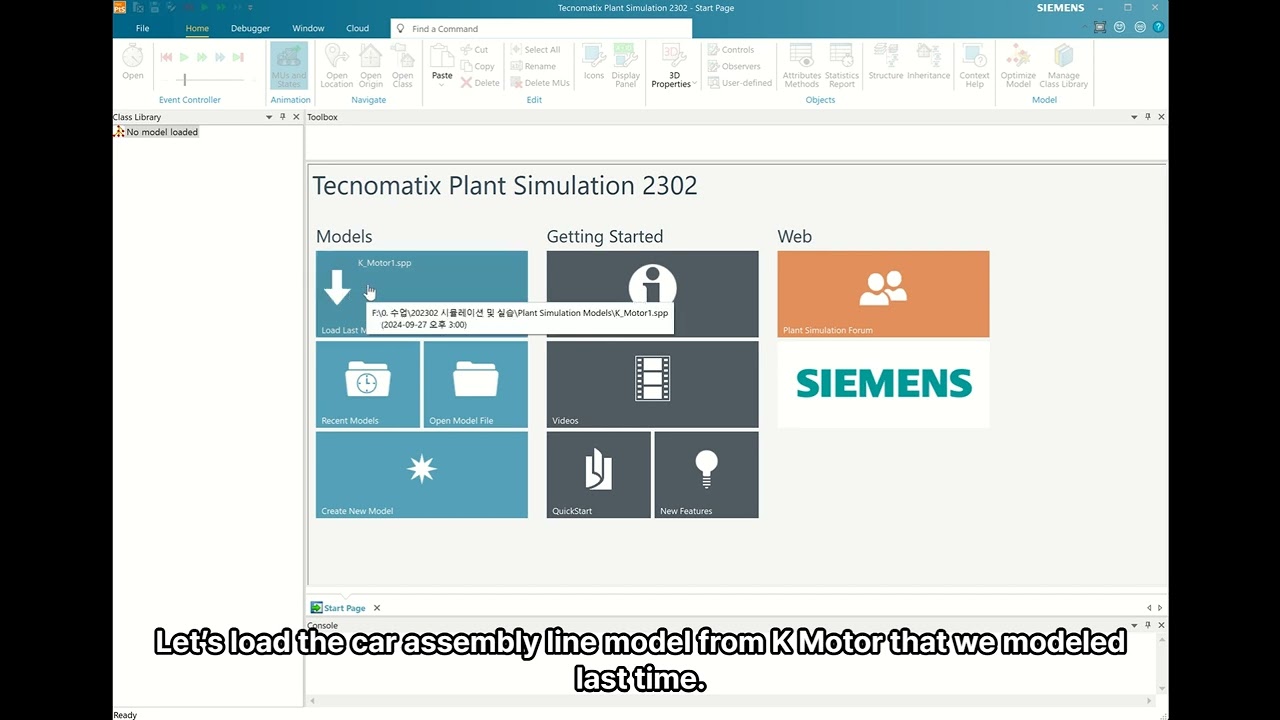This screenshot has height=720, width=1280.
Task: Toggle the MUs and States animation button
Action: (289, 66)
